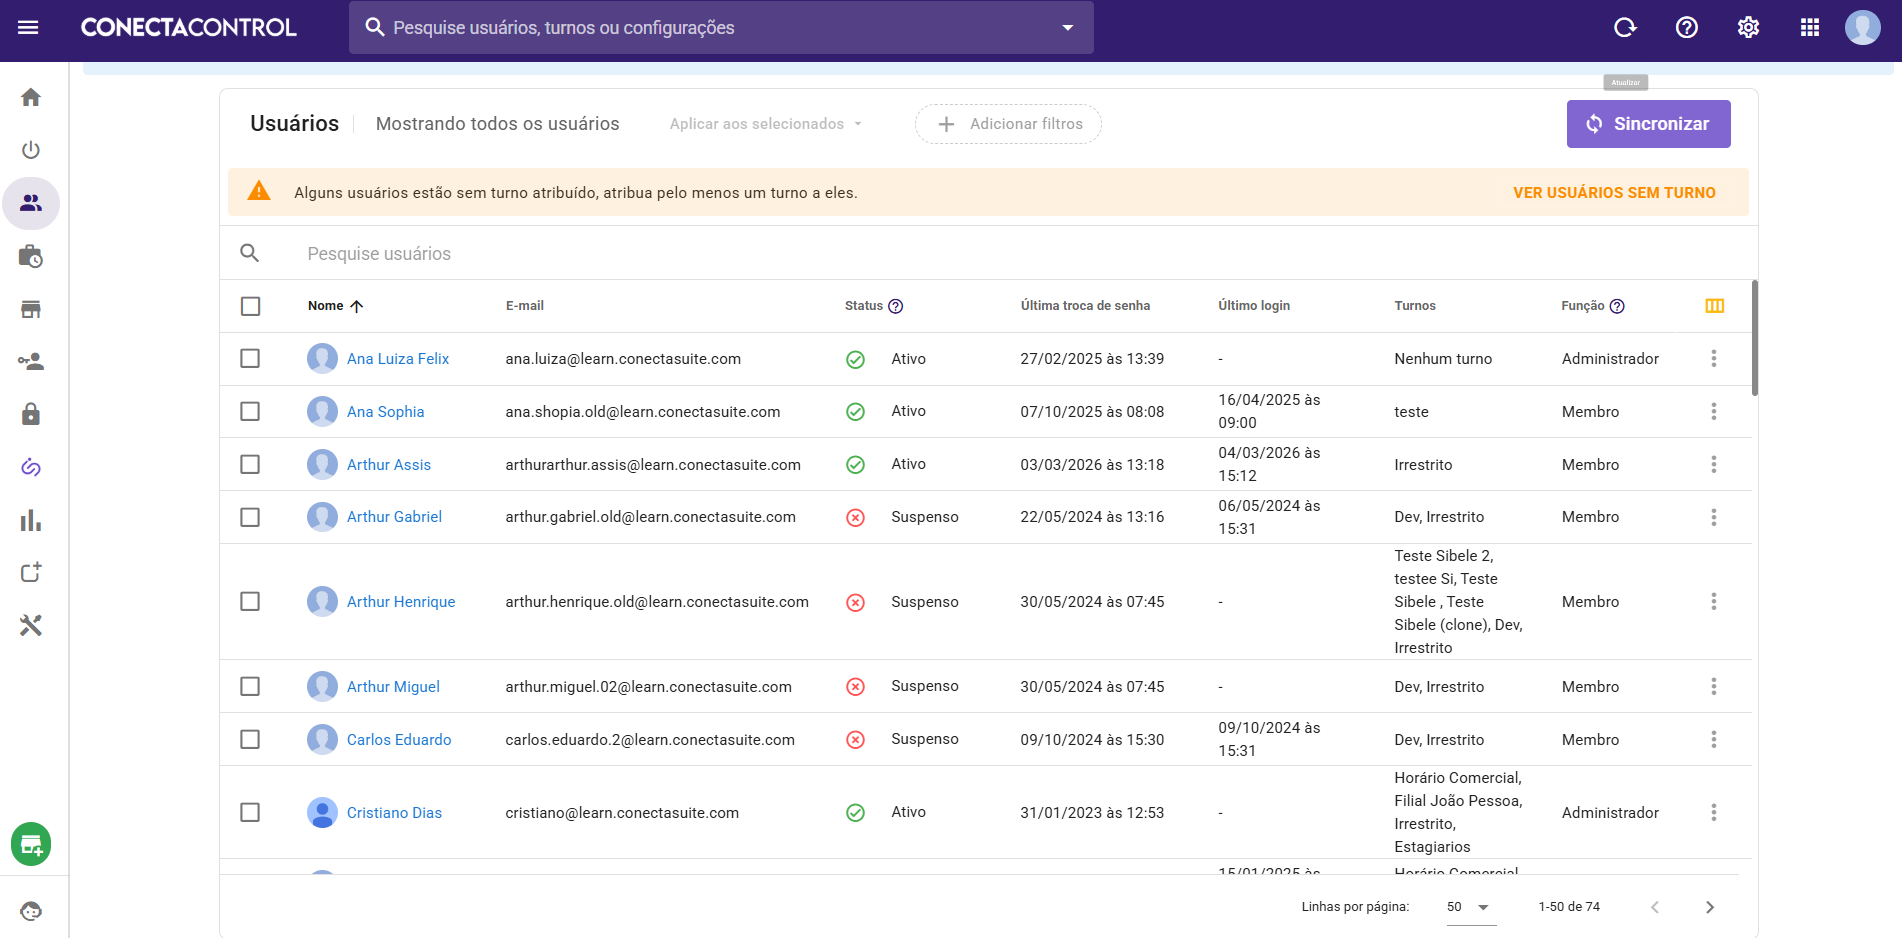Click the lock security icon in the sidebar

coord(30,414)
